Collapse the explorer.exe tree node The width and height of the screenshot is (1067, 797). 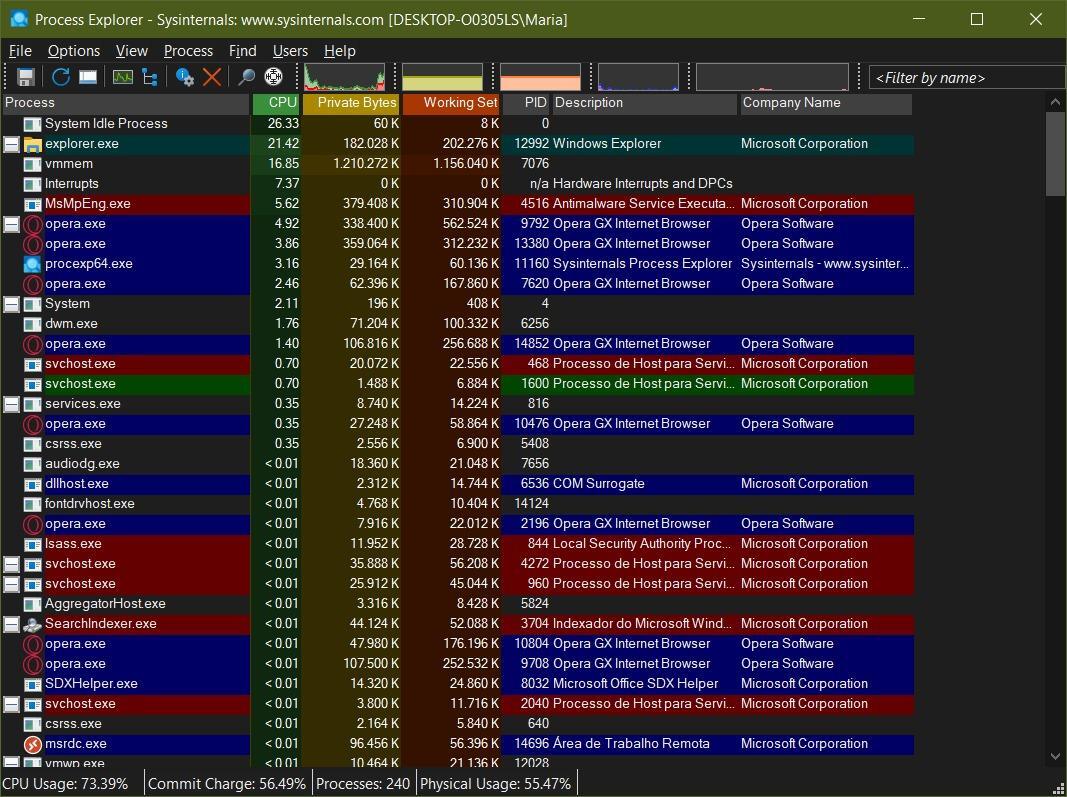12,144
